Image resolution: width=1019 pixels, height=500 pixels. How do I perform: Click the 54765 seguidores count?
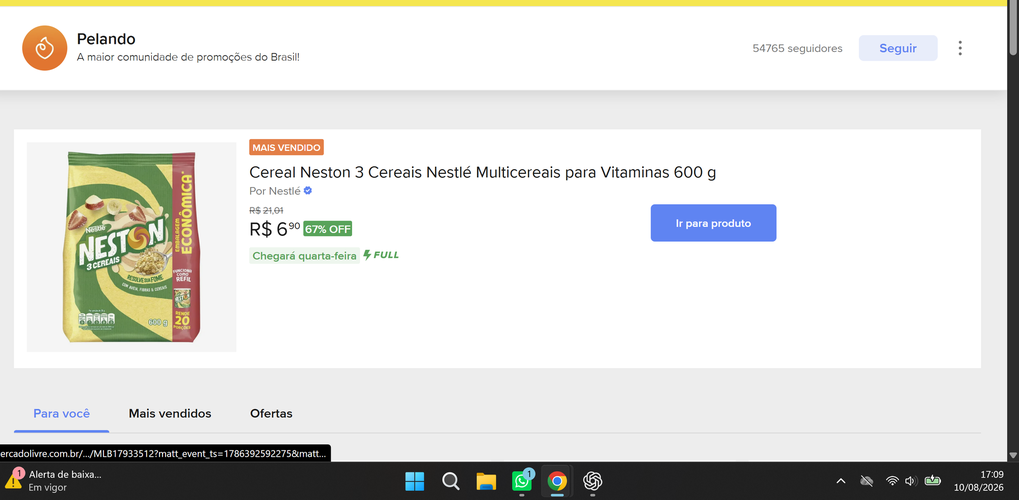tap(797, 48)
